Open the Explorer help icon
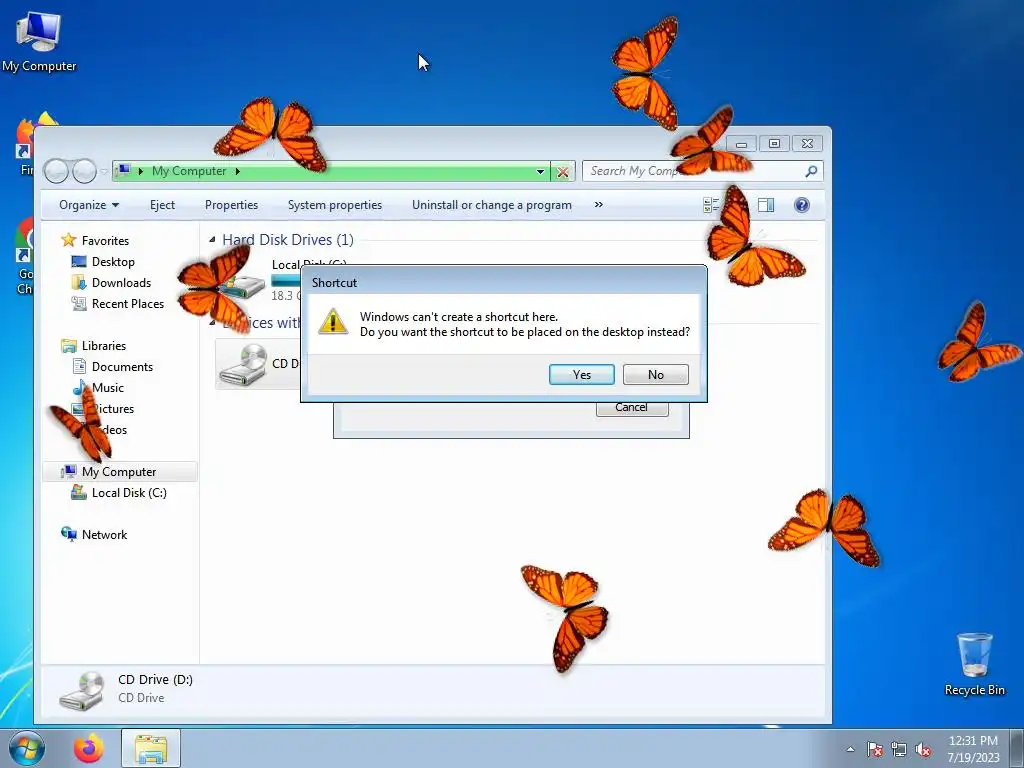 click(x=801, y=205)
